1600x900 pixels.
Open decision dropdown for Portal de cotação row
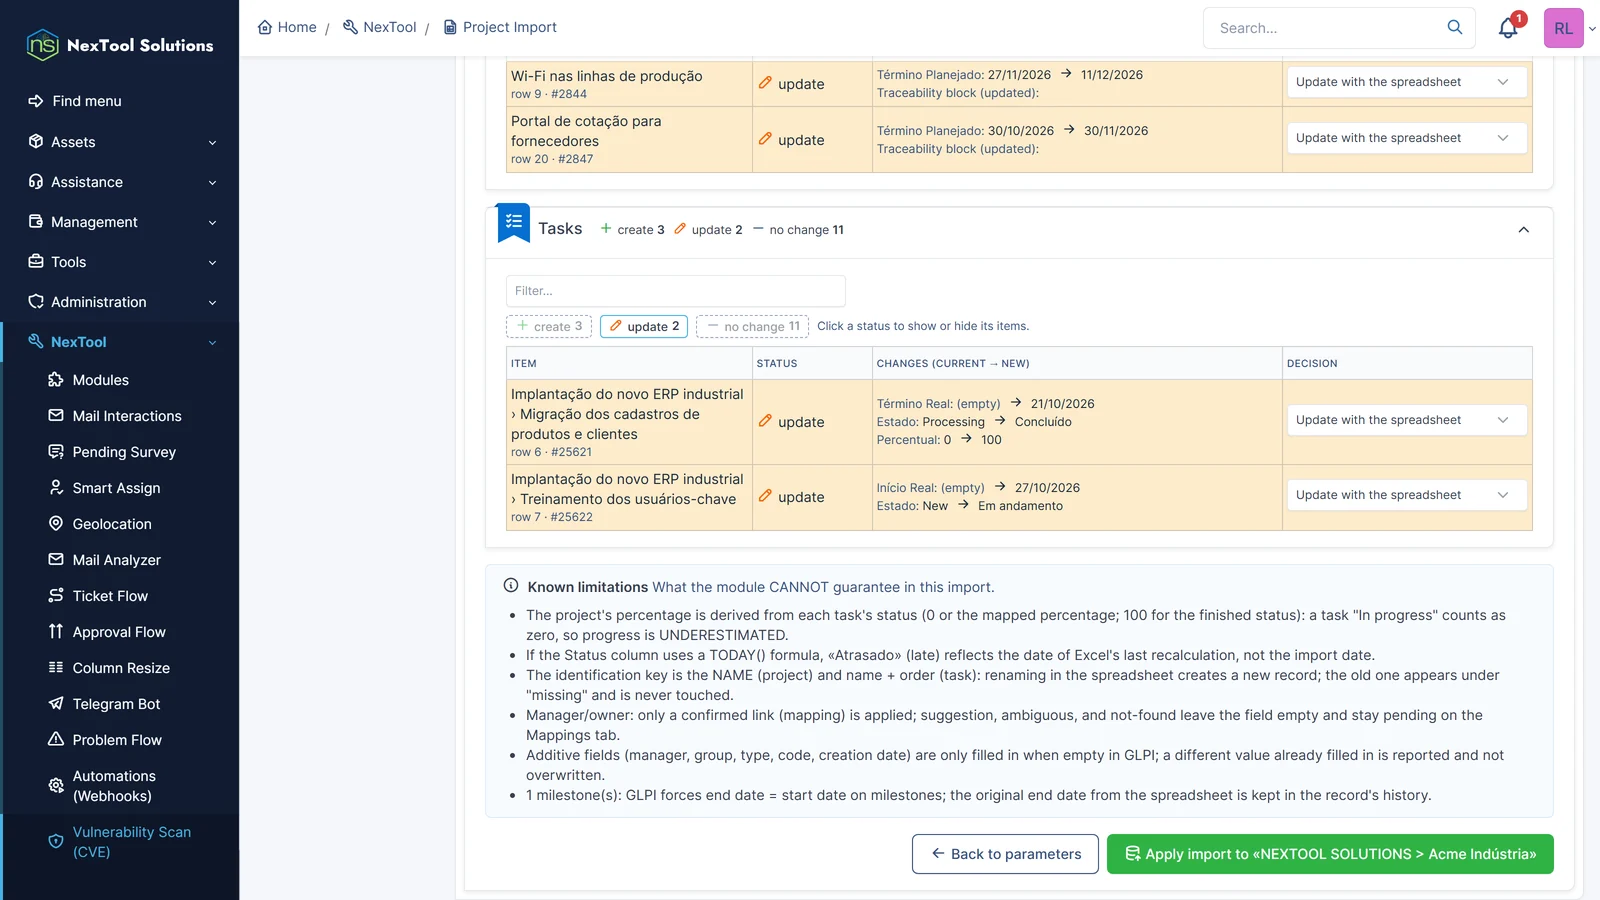(1407, 138)
